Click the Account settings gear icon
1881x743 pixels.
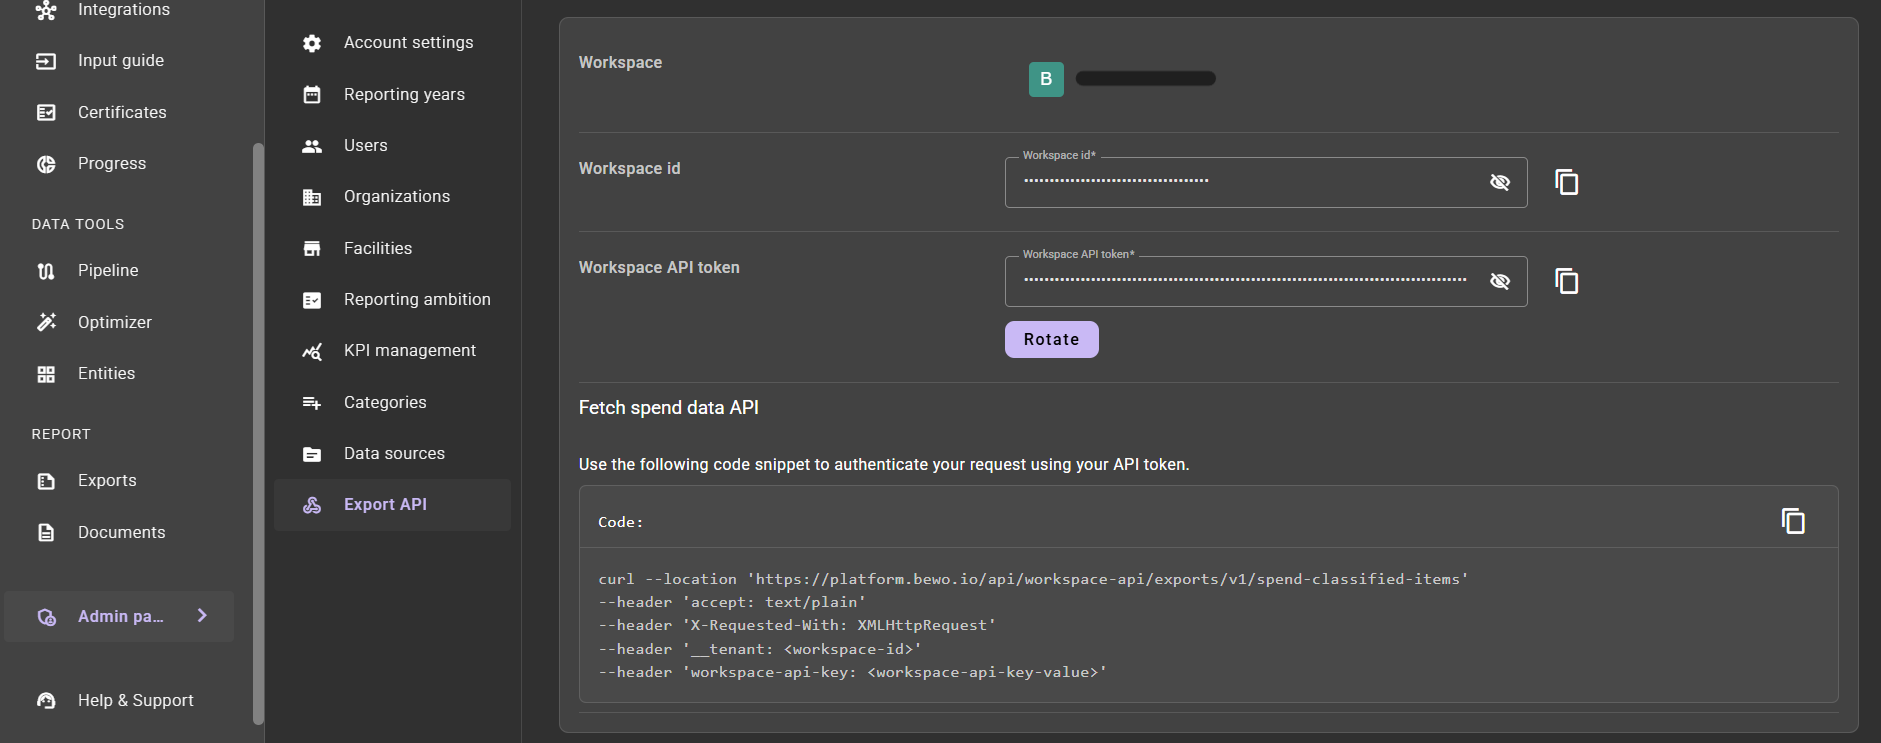(312, 43)
